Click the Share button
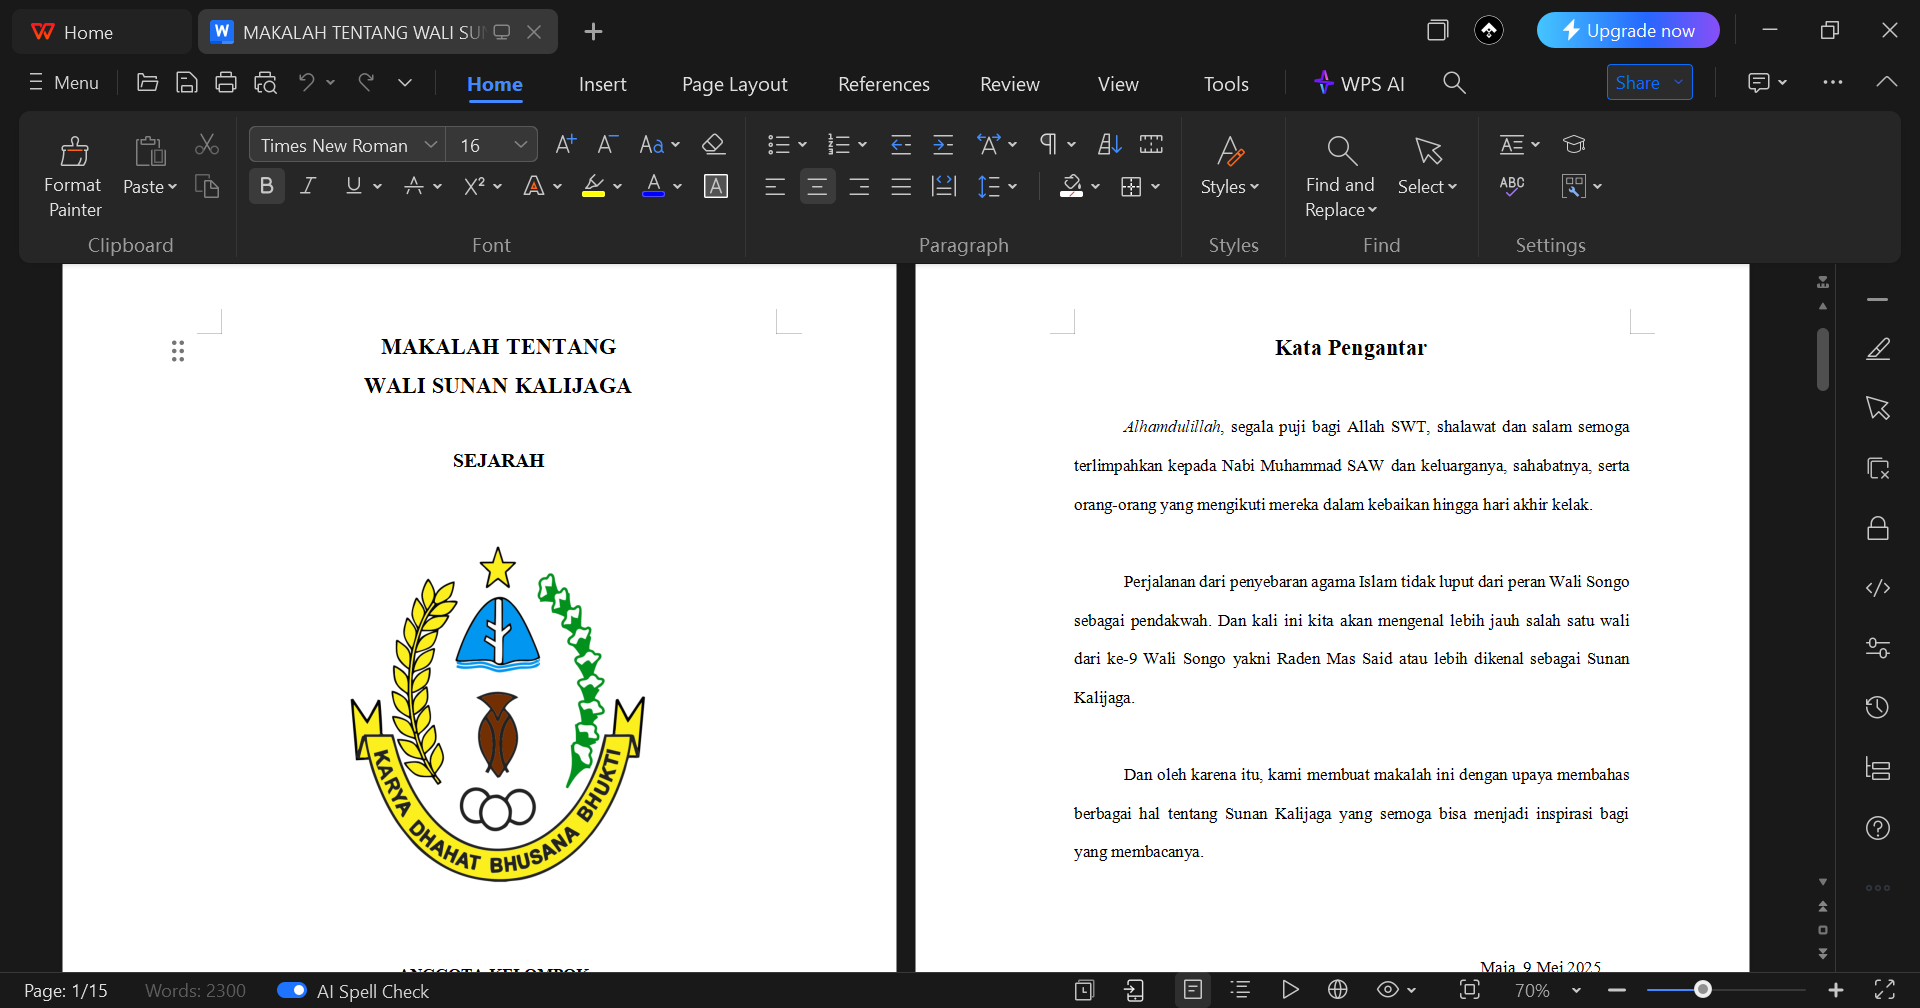The image size is (1920, 1008). click(1650, 82)
